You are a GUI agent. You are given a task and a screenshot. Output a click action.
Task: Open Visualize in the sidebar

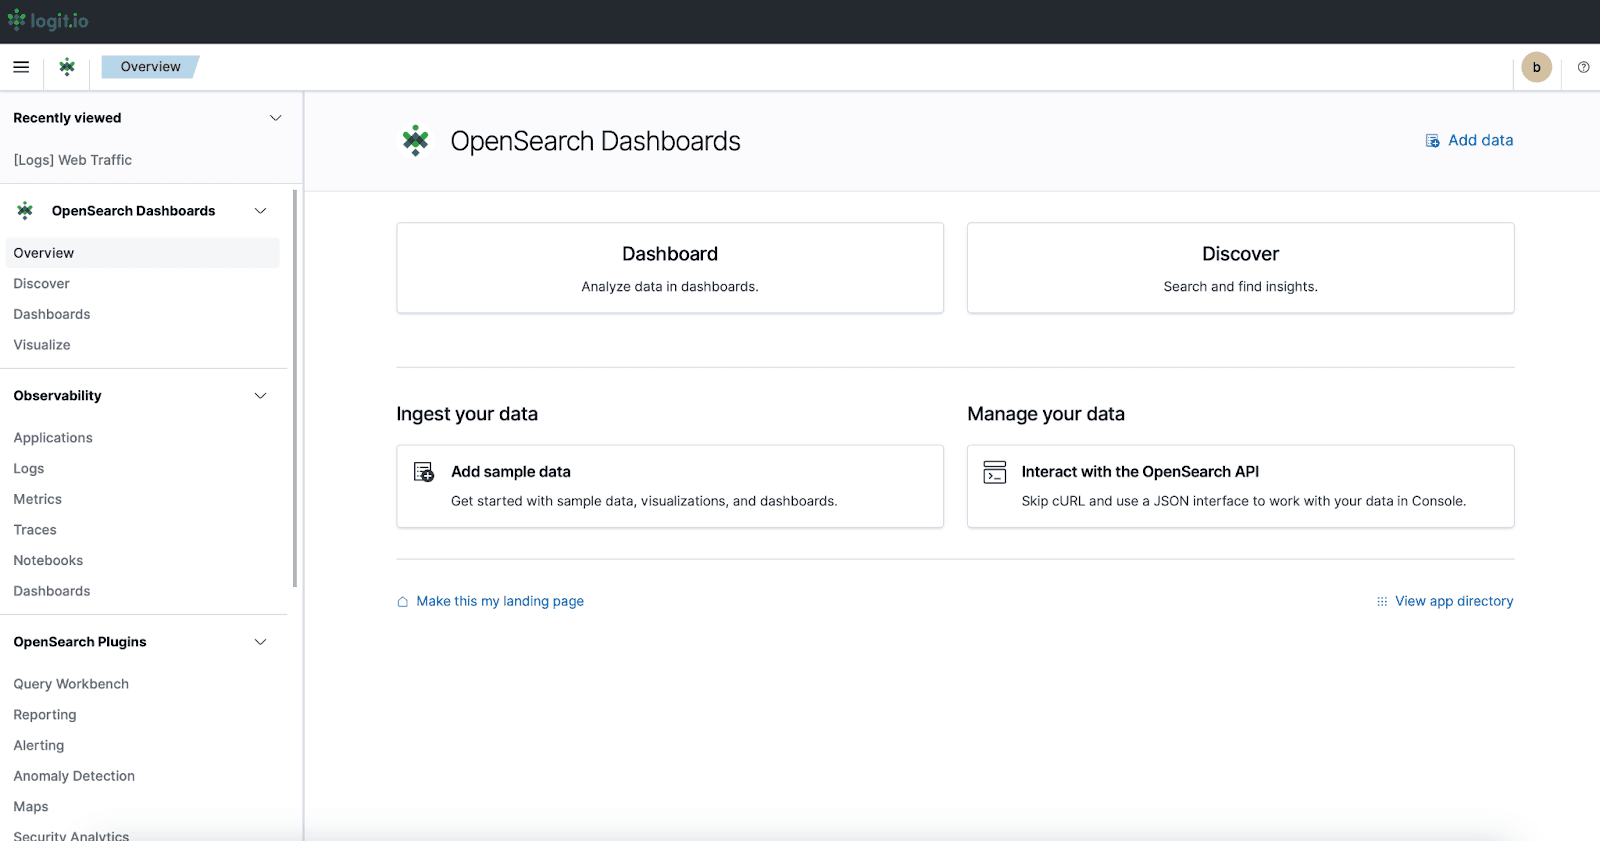coord(42,345)
